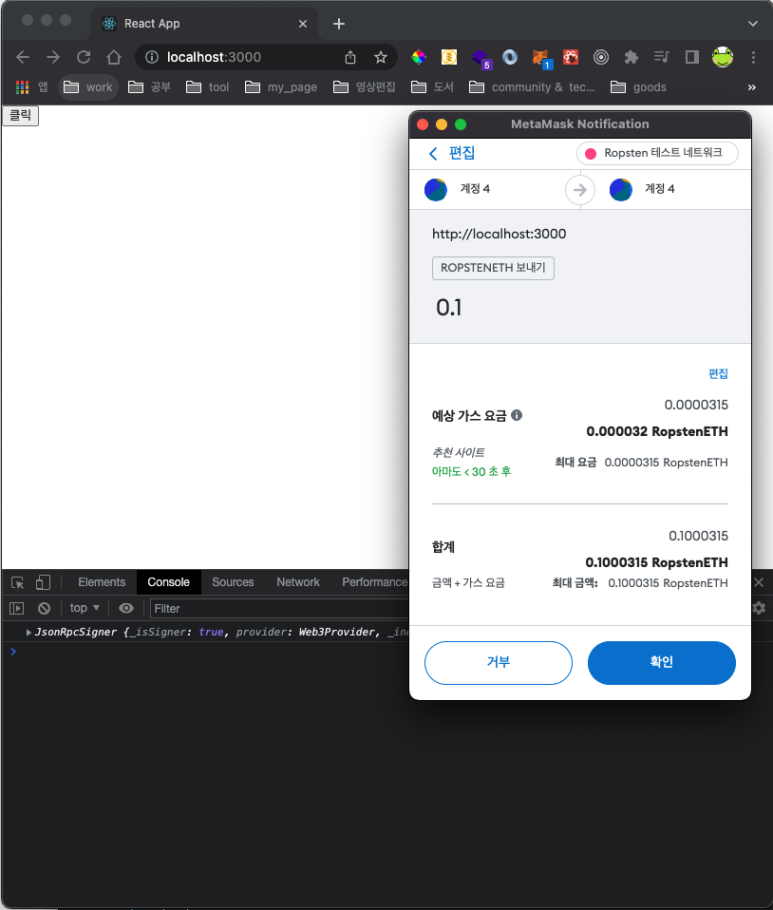Close the DevTools panel
This screenshot has width=773, height=910.
758,582
